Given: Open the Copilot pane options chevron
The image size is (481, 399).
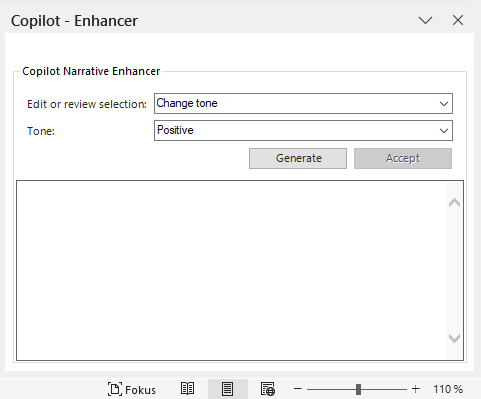Looking at the screenshot, I should coord(425,20).
